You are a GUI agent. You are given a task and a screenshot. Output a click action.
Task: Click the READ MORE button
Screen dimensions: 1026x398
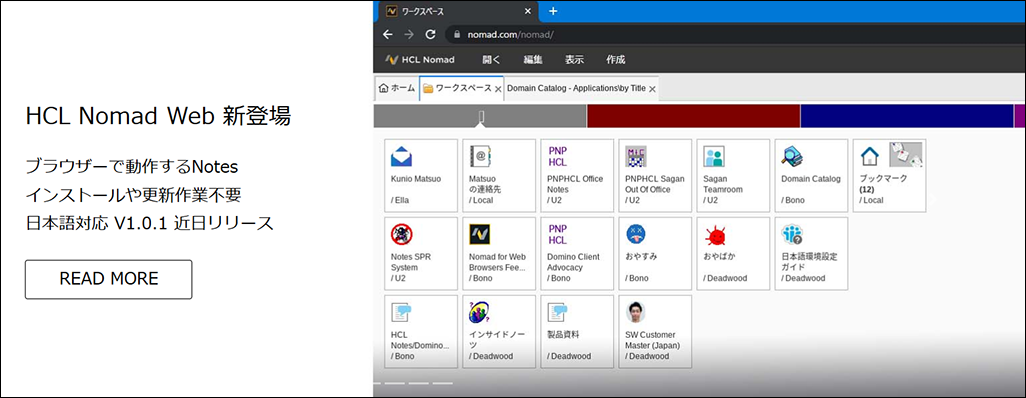pos(109,280)
